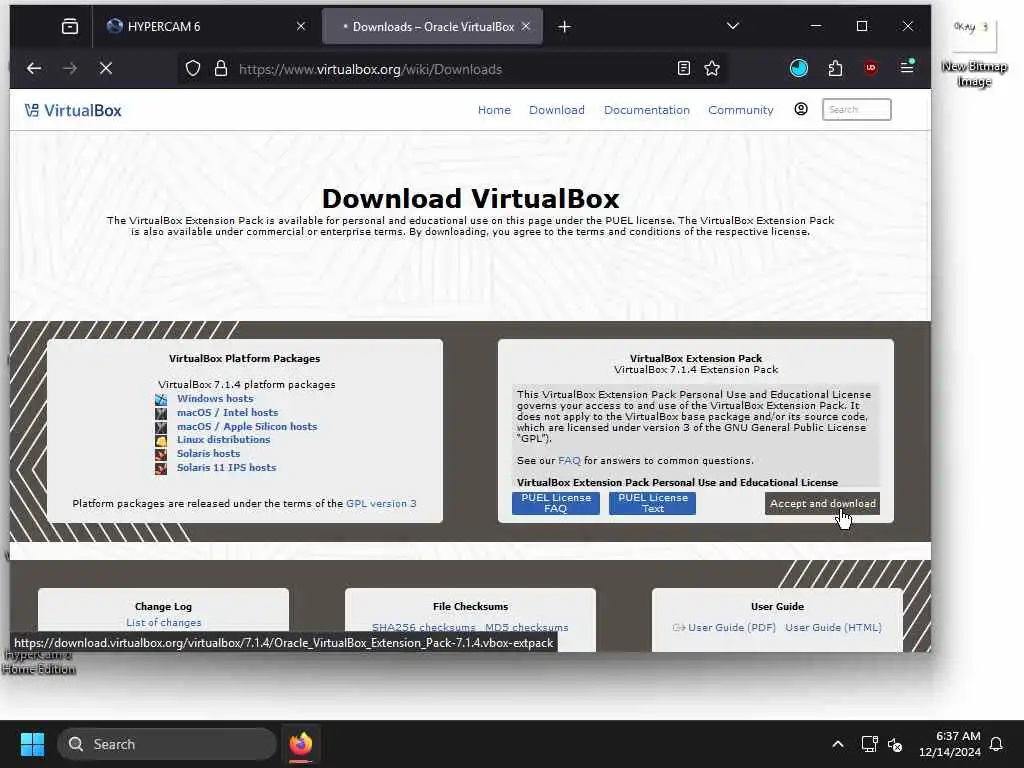Open the uBlock Origin red shield icon

click(x=871, y=68)
